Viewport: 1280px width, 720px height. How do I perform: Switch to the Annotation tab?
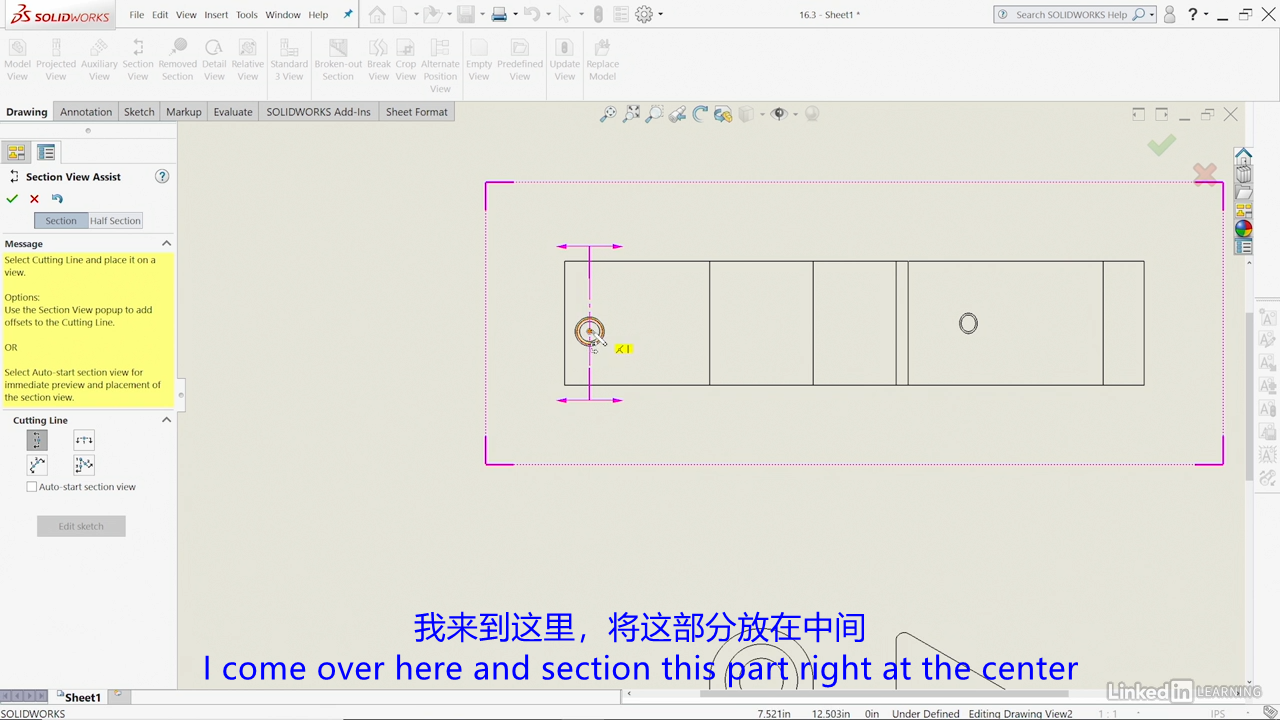pyautogui.click(x=86, y=112)
